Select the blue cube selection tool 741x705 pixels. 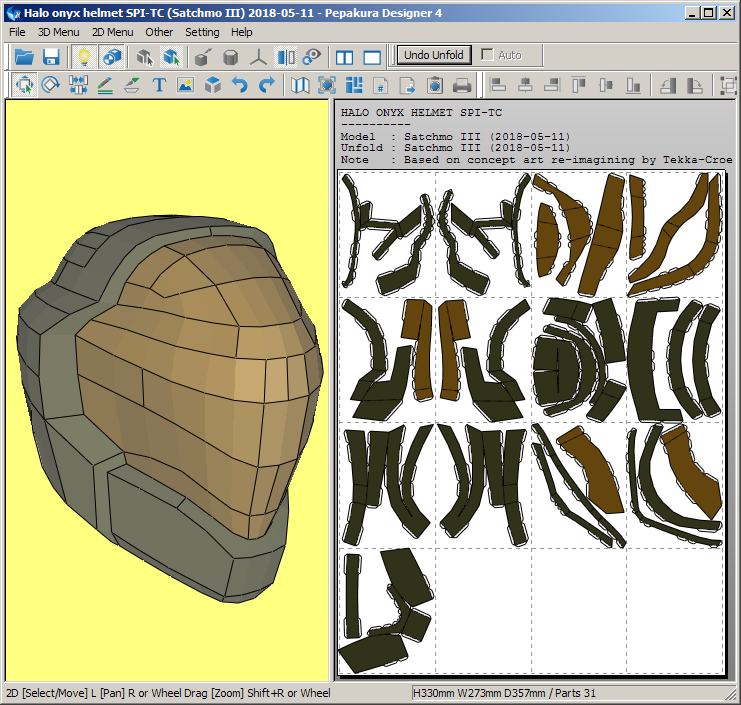pos(172,57)
